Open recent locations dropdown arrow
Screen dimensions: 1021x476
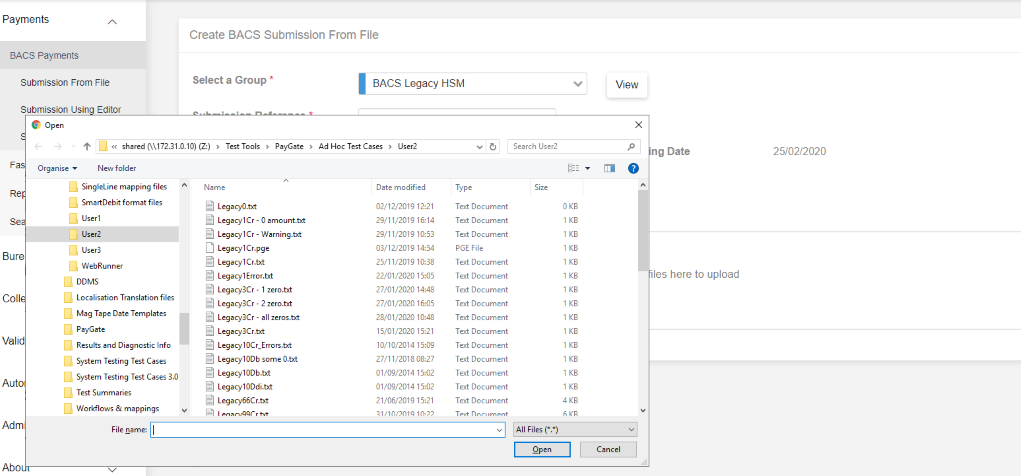coord(73,147)
